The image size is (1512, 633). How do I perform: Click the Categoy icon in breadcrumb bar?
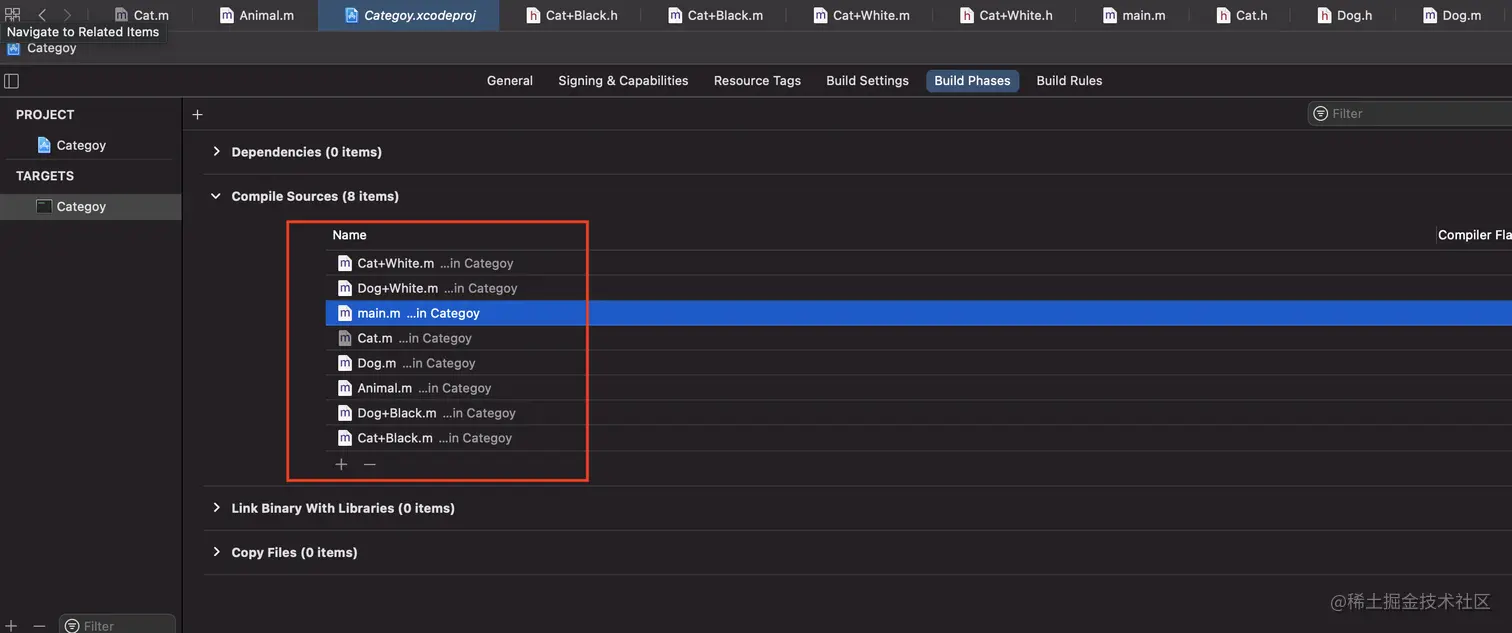[x=13, y=48]
